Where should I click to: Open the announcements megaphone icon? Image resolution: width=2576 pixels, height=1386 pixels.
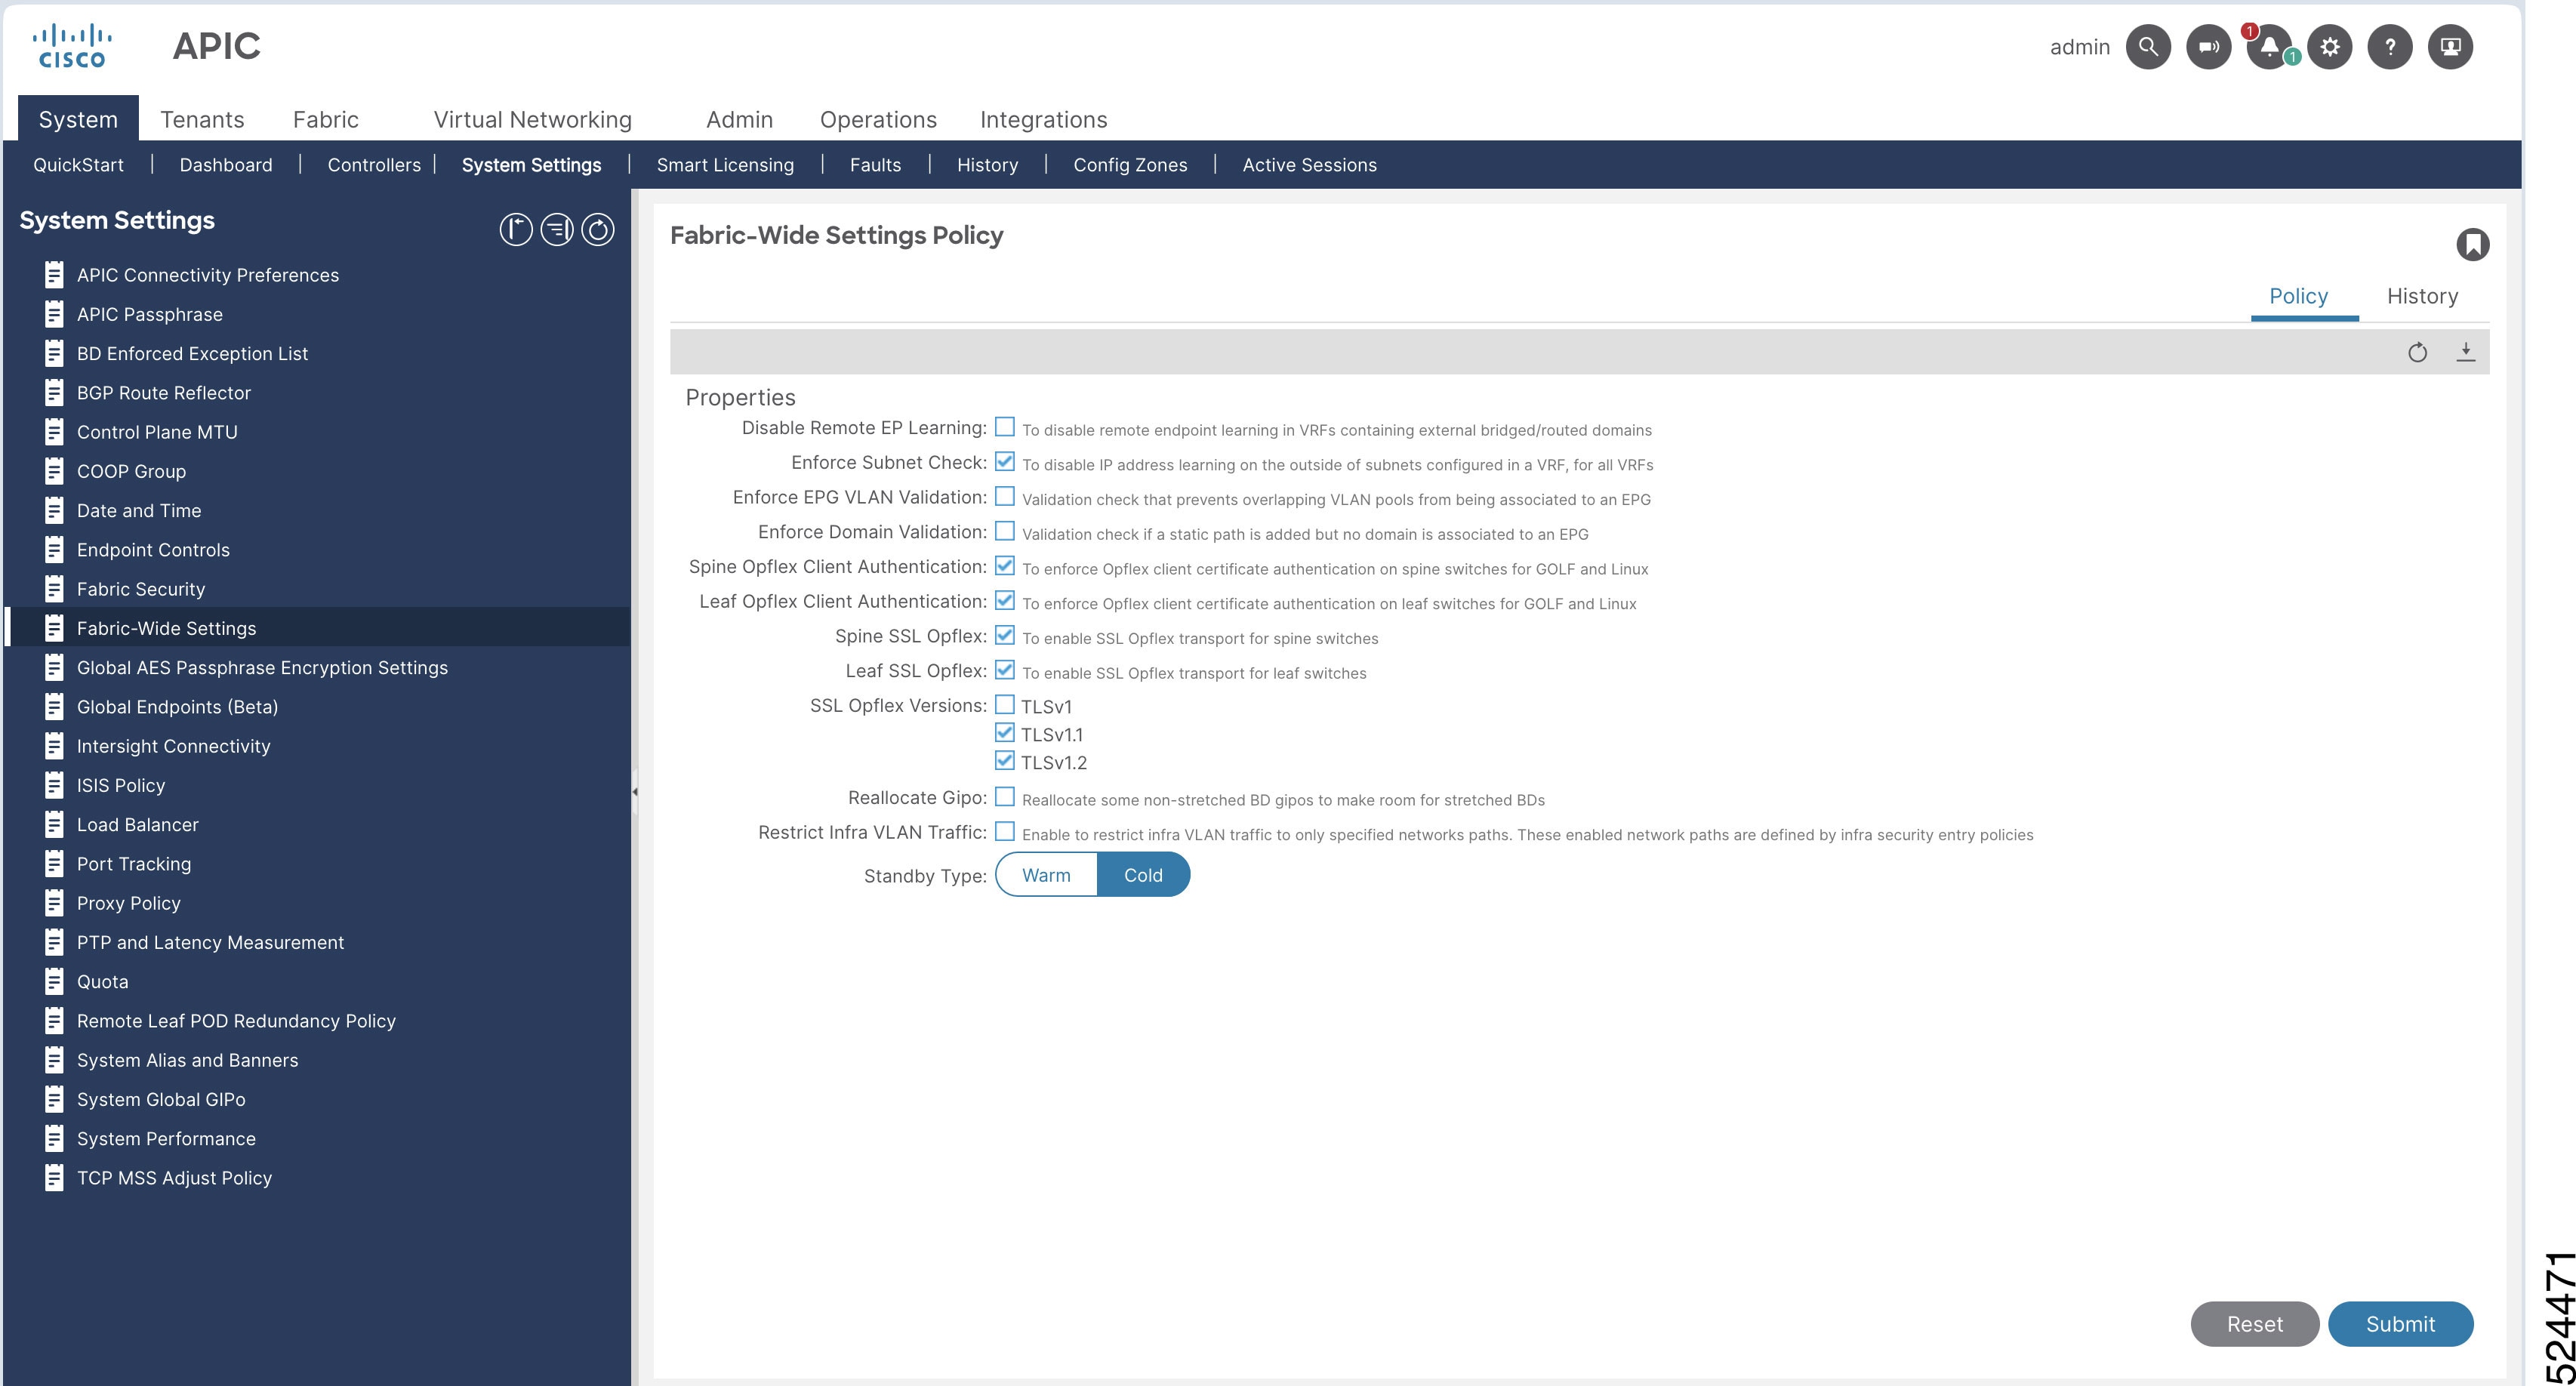tap(2208, 47)
